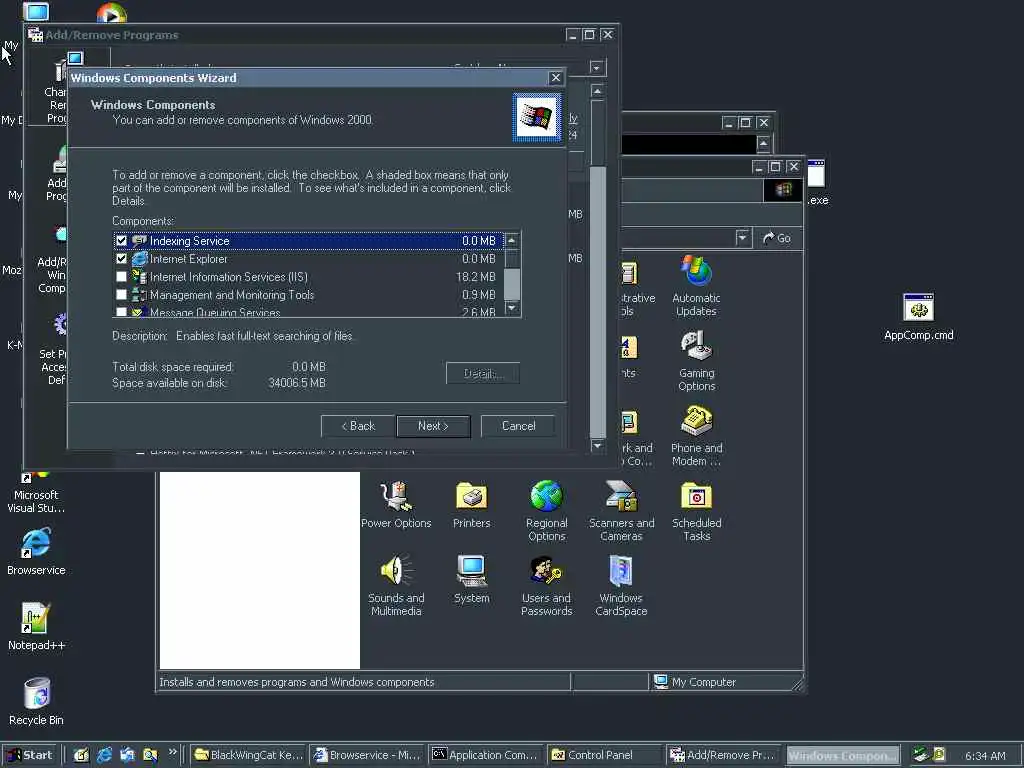Select the Microsoft Visual Studio desktop shortcut
The image size is (1024, 768).
click(x=36, y=493)
